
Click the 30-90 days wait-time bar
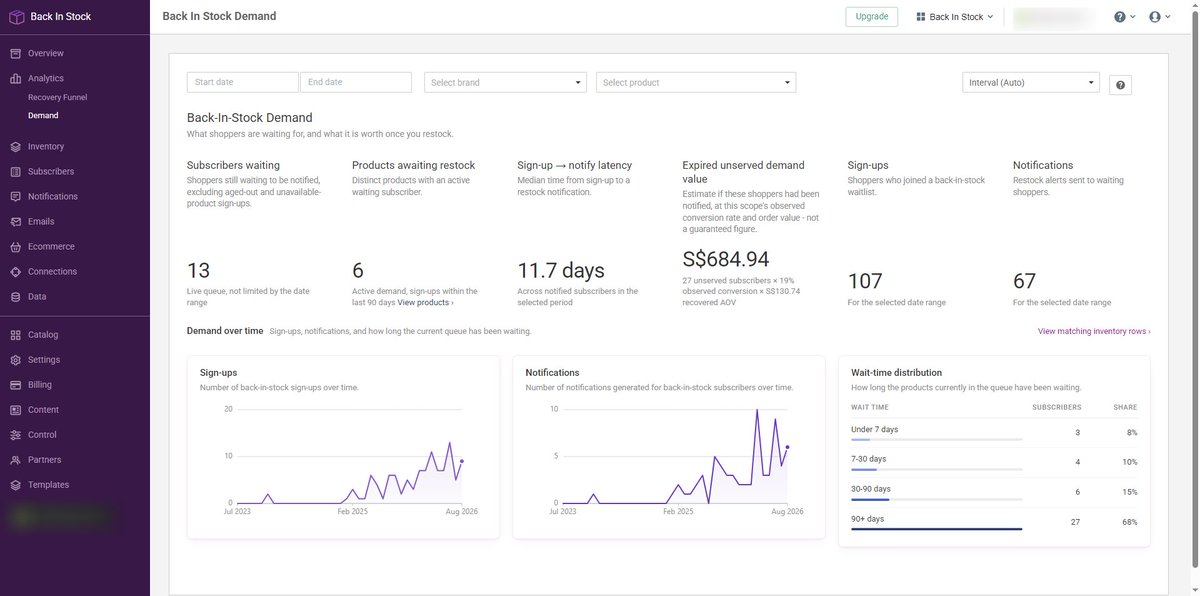pyautogui.click(x=936, y=498)
